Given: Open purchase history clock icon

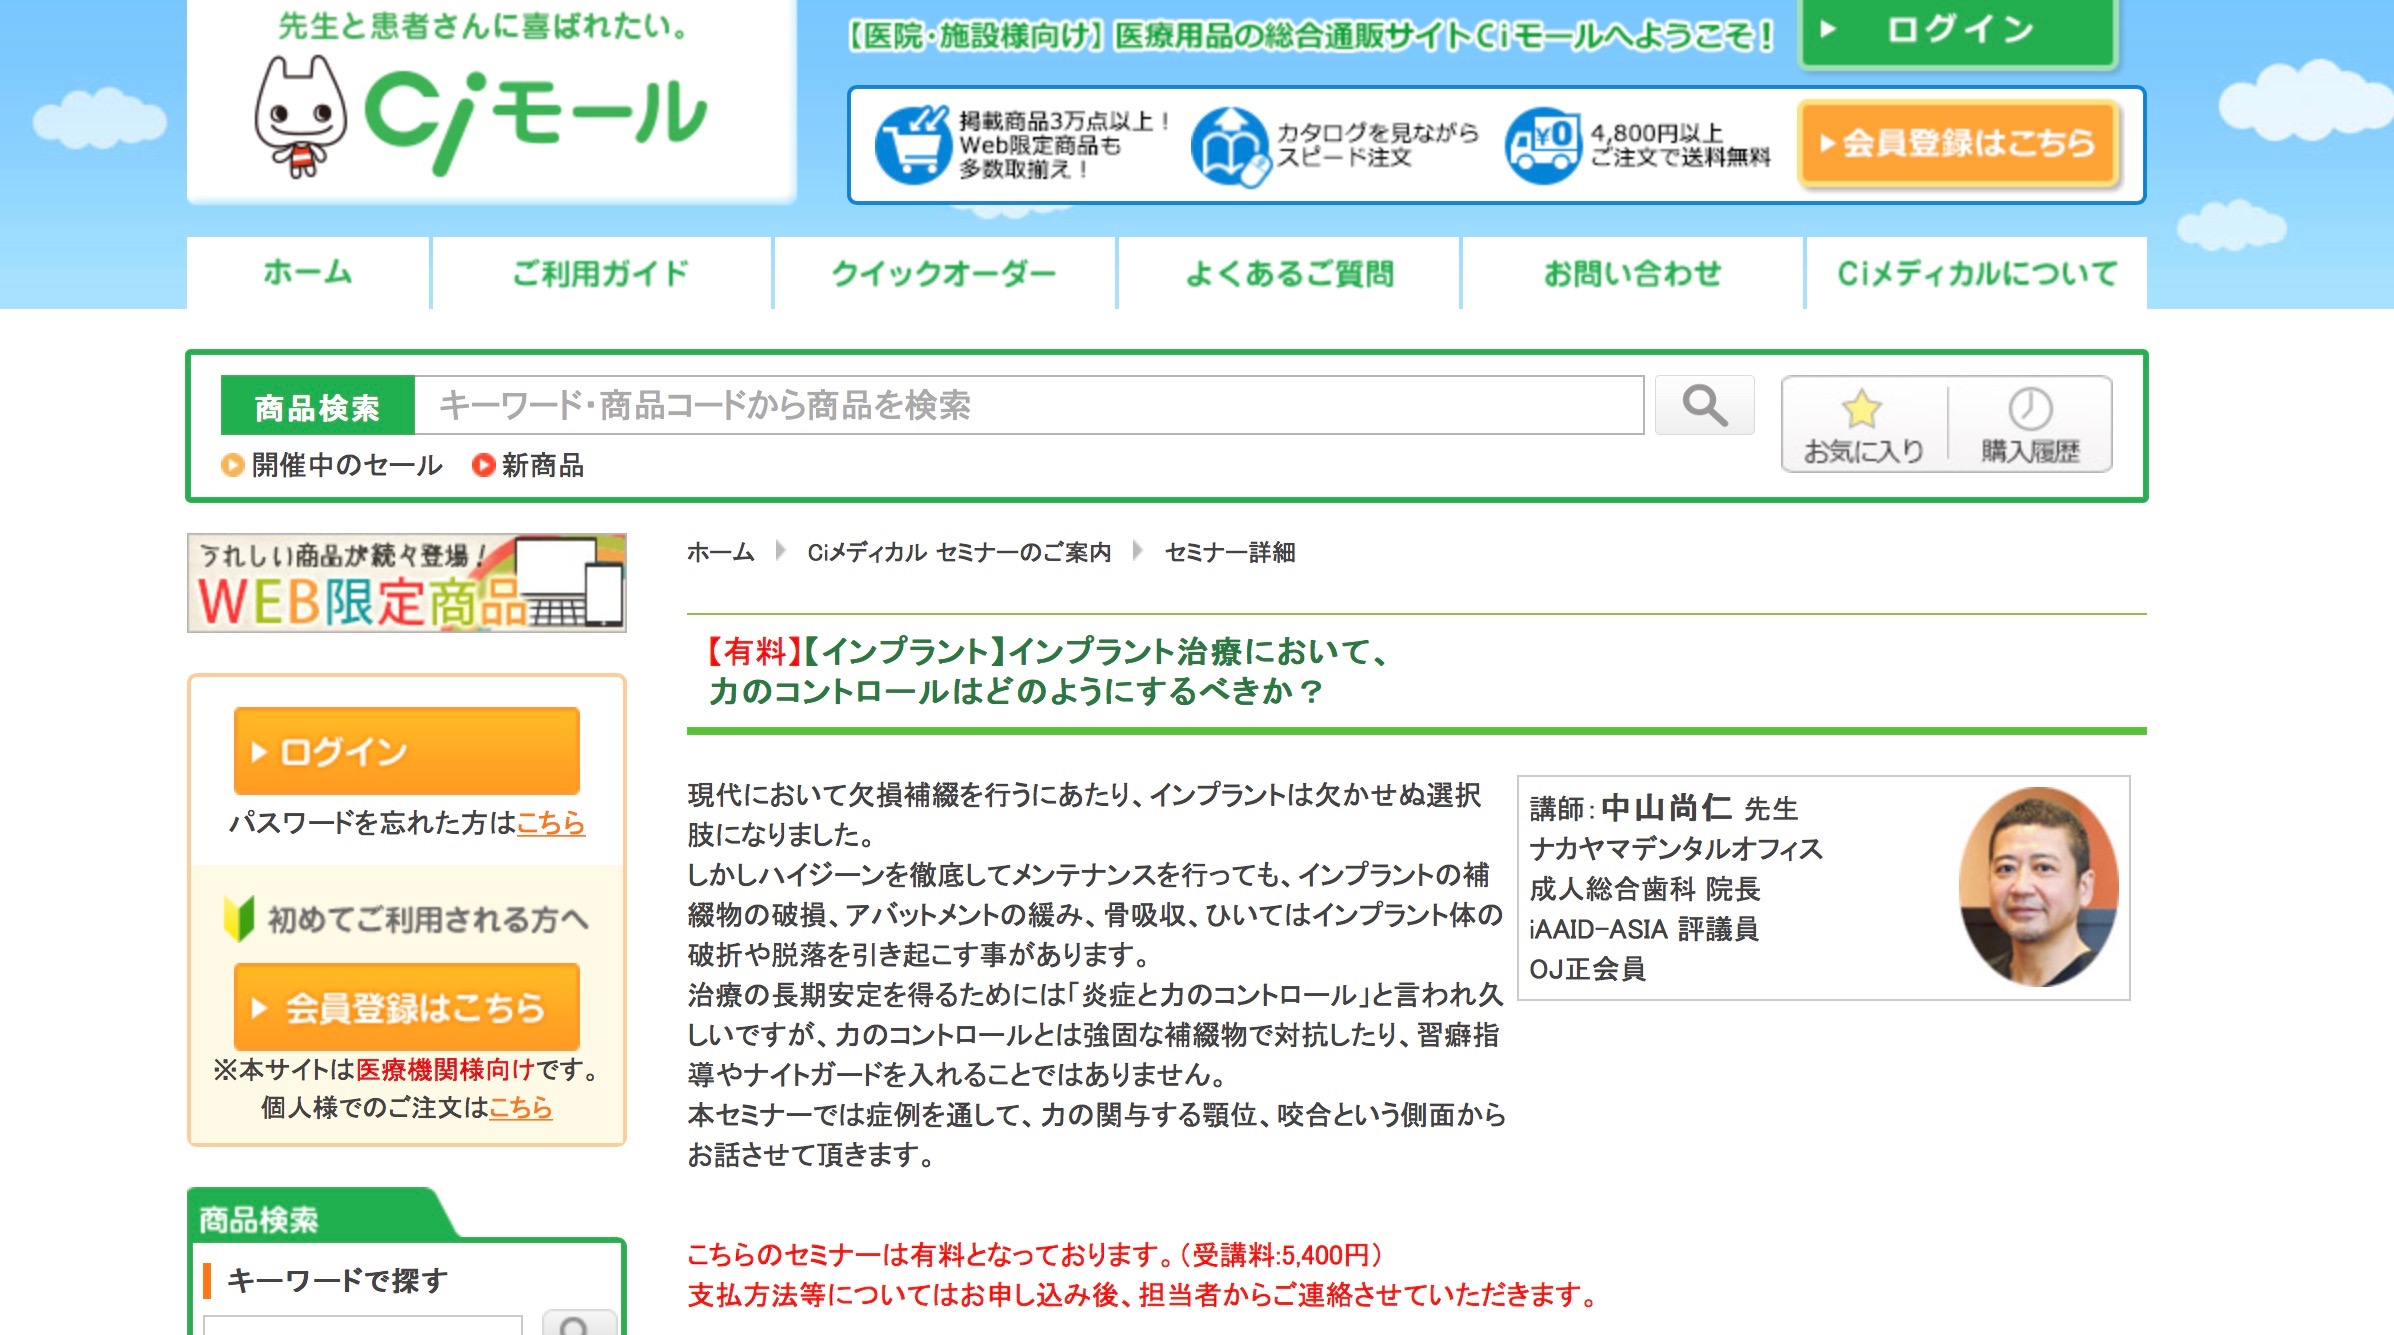Looking at the screenshot, I should (x=2030, y=408).
